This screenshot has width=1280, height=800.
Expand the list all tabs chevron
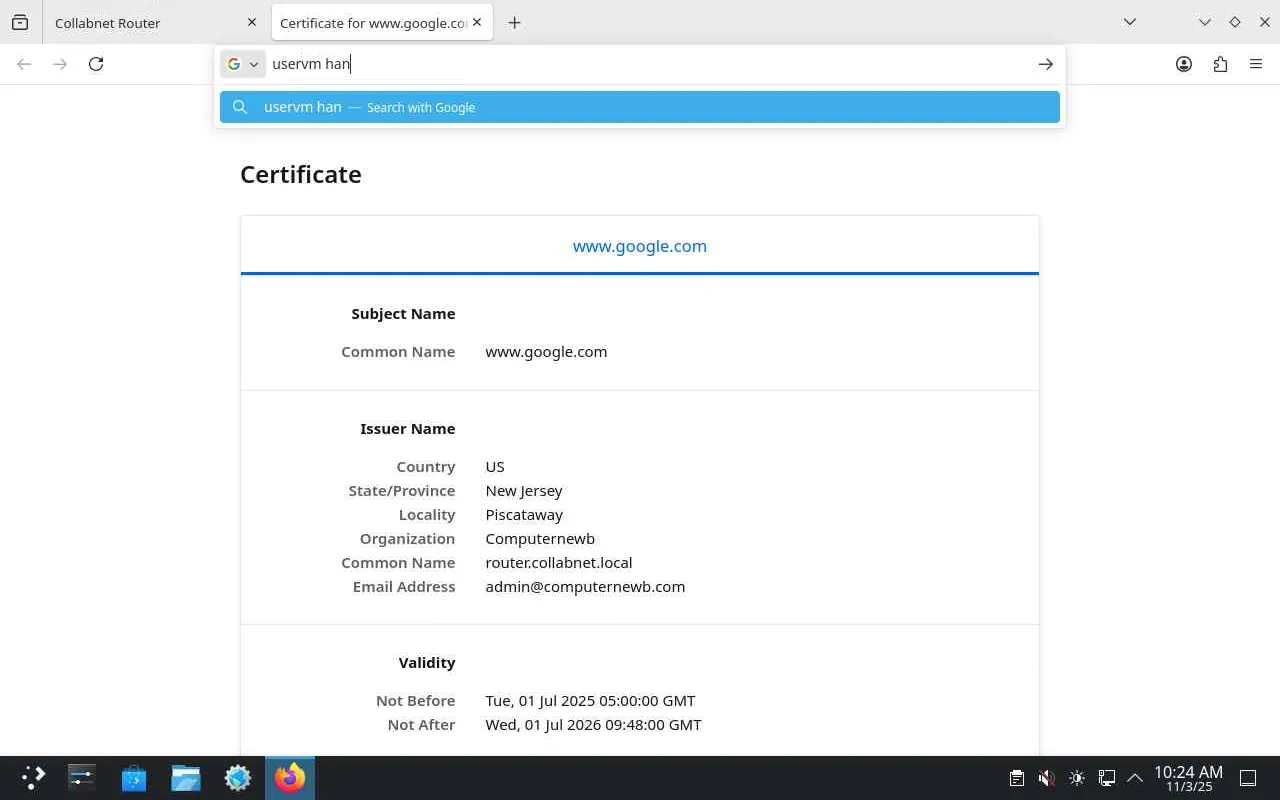click(x=1130, y=22)
